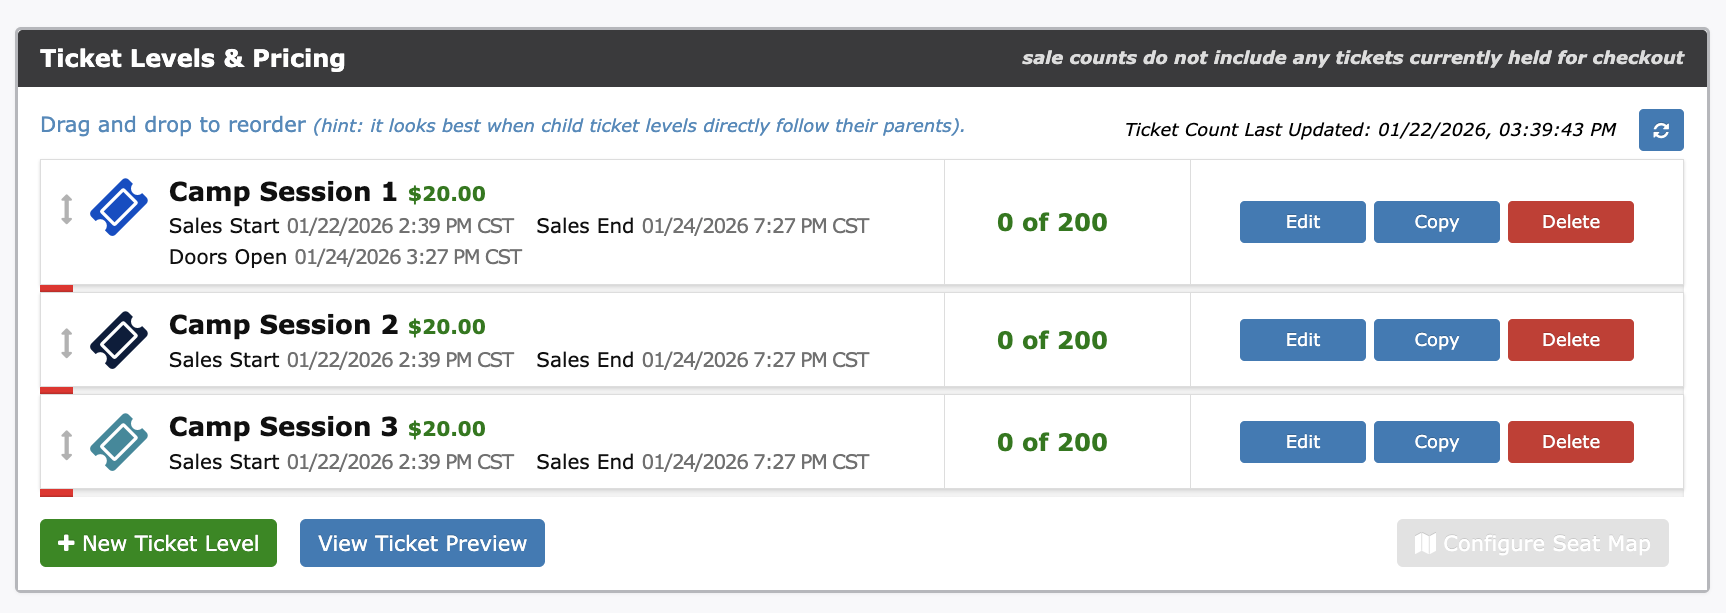Grab the Camp Session 3 reorder handle
Screen dimensions: 1726x613
[x=67, y=444]
